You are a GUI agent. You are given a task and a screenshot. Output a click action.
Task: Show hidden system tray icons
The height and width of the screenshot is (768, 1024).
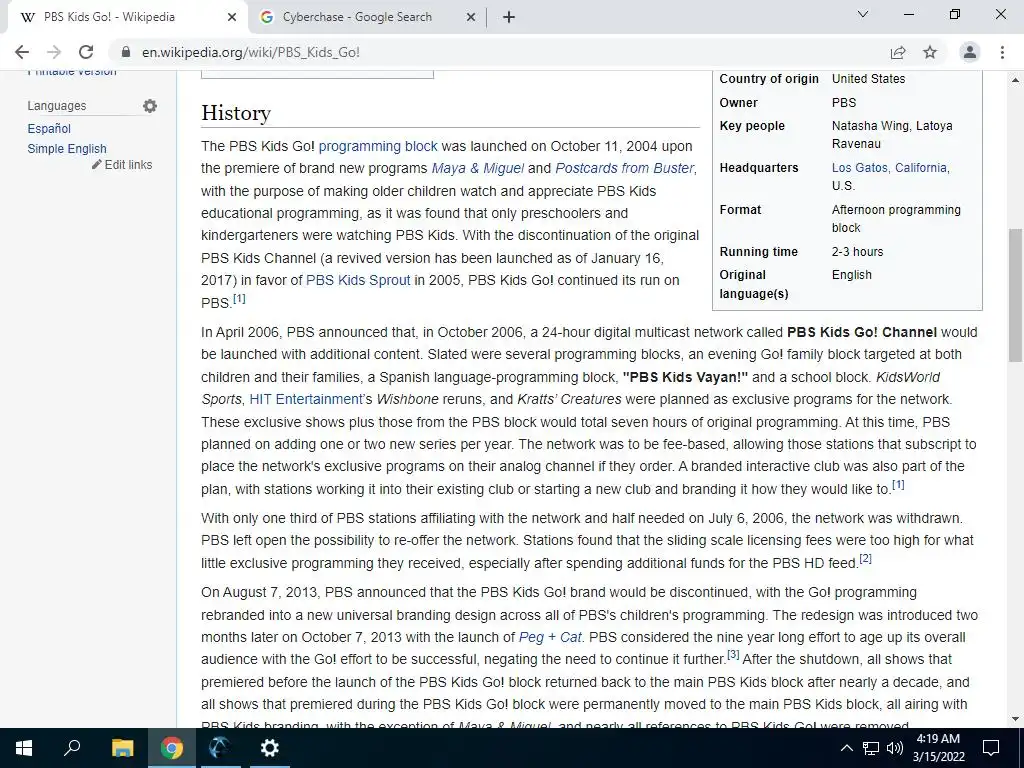click(x=846, y=748)
